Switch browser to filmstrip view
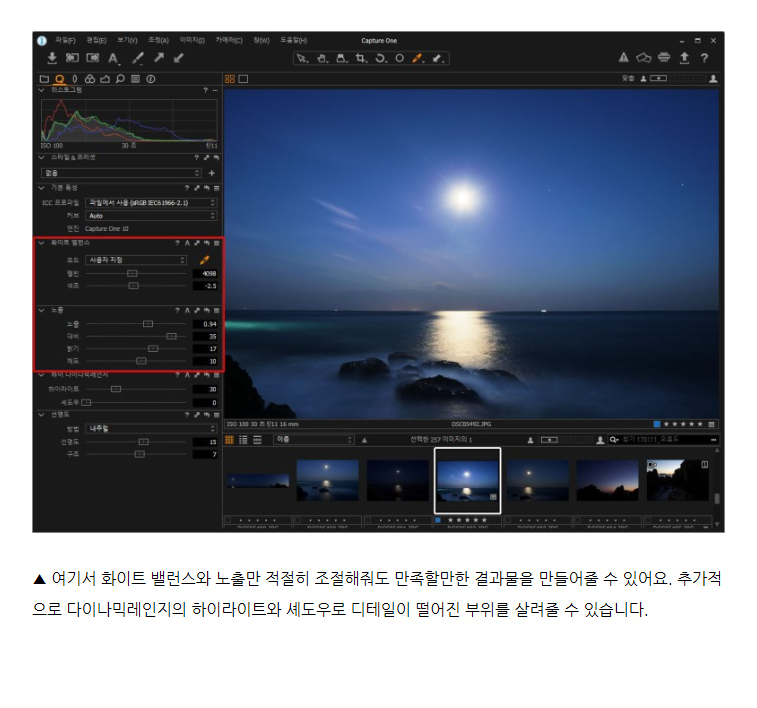 257,440
